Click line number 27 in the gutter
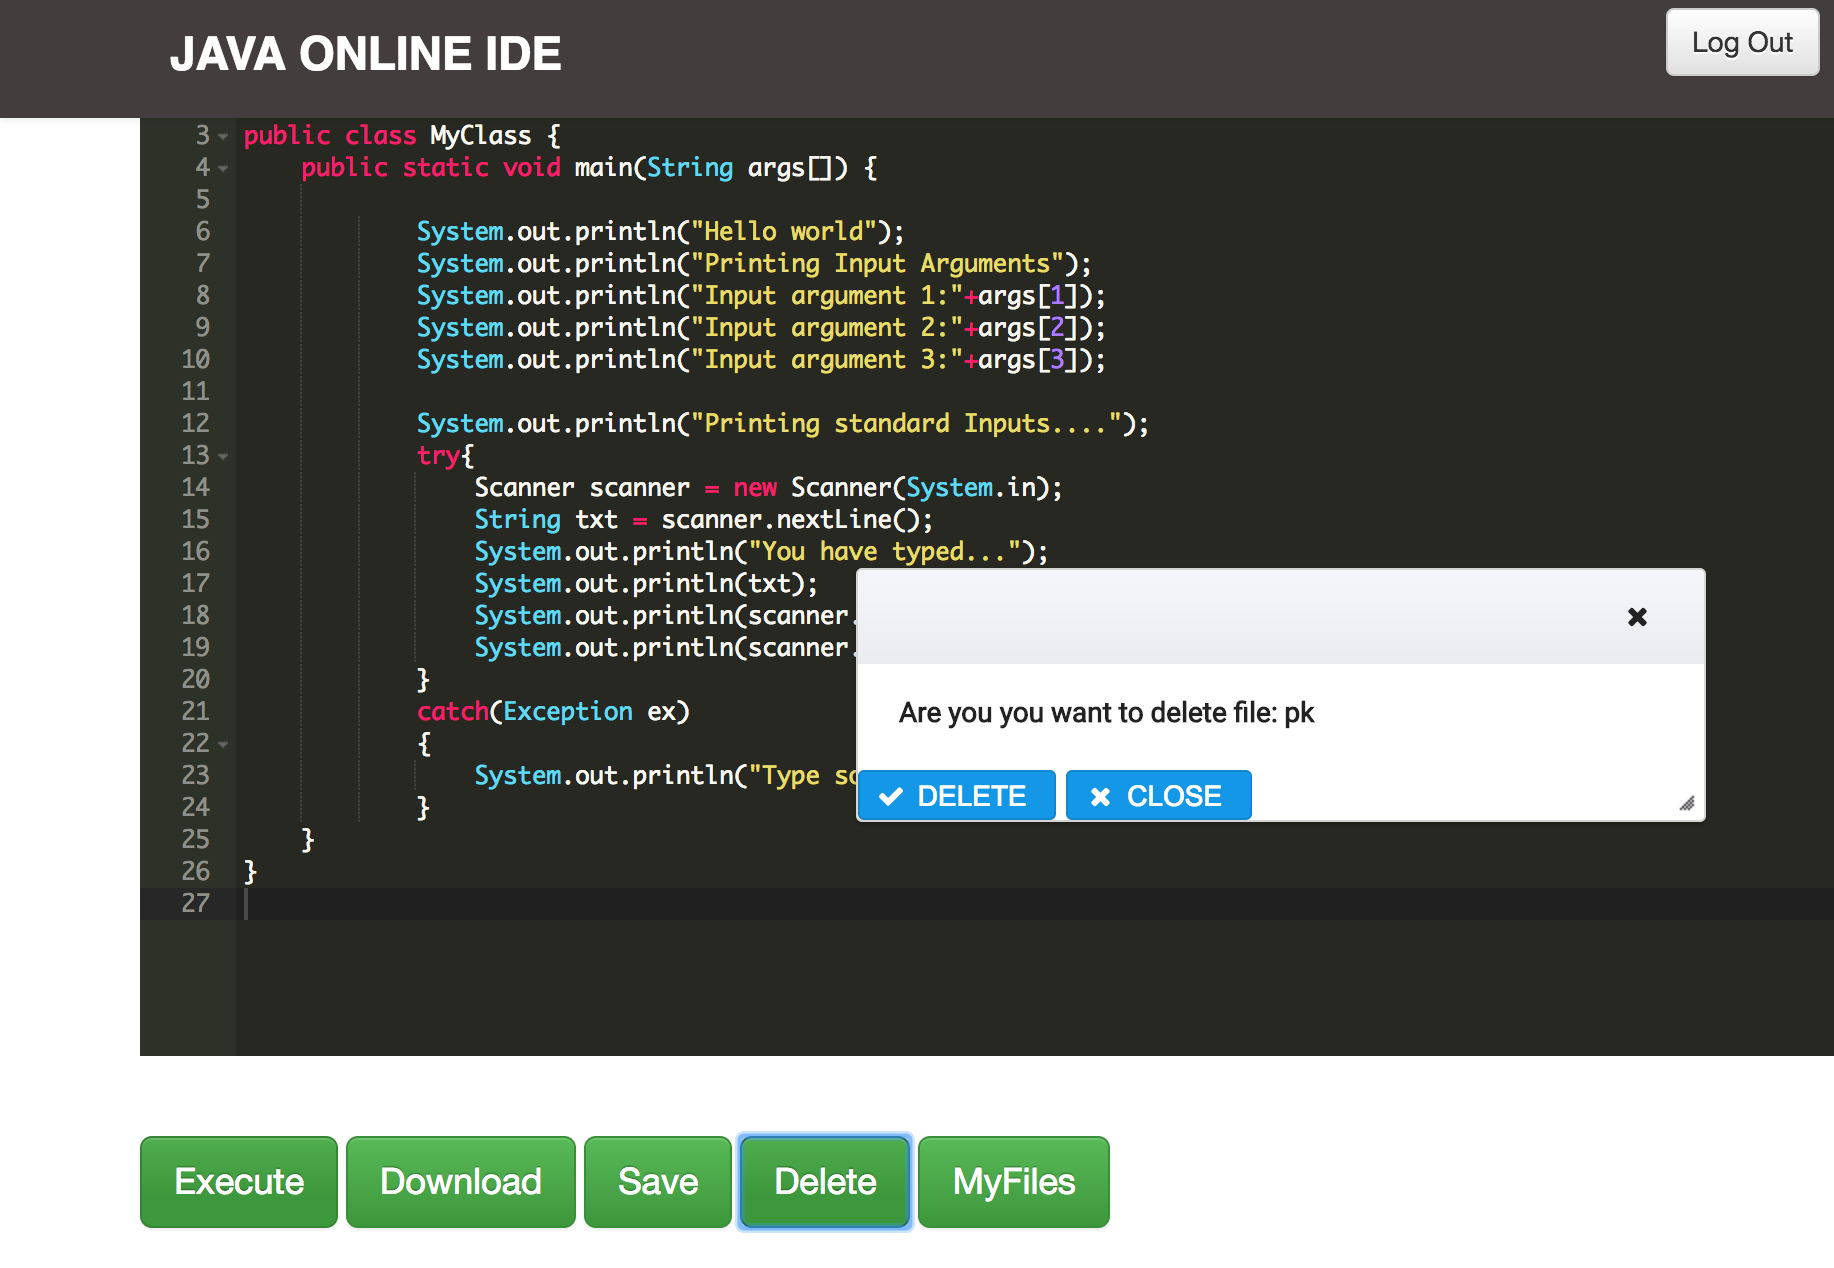The width and height of the screenshot is (1834, 1268). 196,903
